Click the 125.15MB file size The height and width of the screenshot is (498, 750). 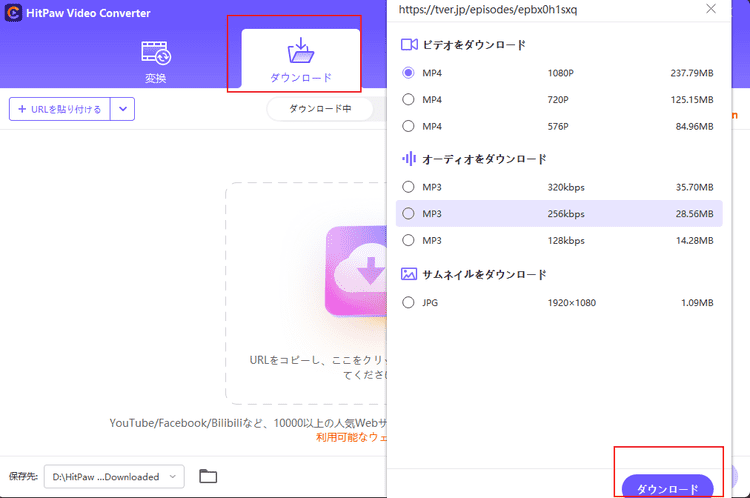[x=692, y=100]
